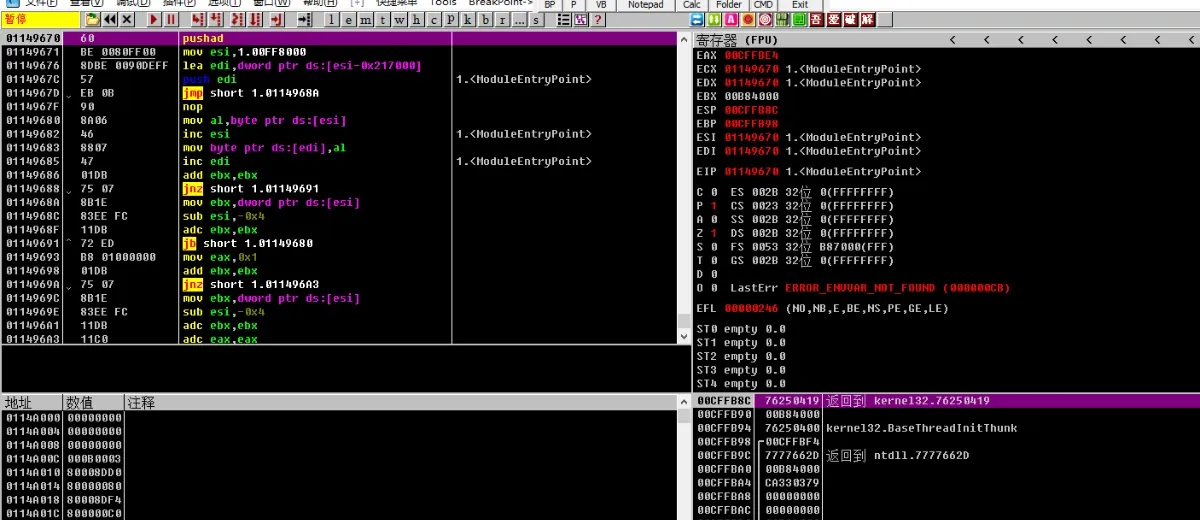Click the go to address arrow icon
The width and height of the screenshot is (1200, 520).
[x=304, y=19]
